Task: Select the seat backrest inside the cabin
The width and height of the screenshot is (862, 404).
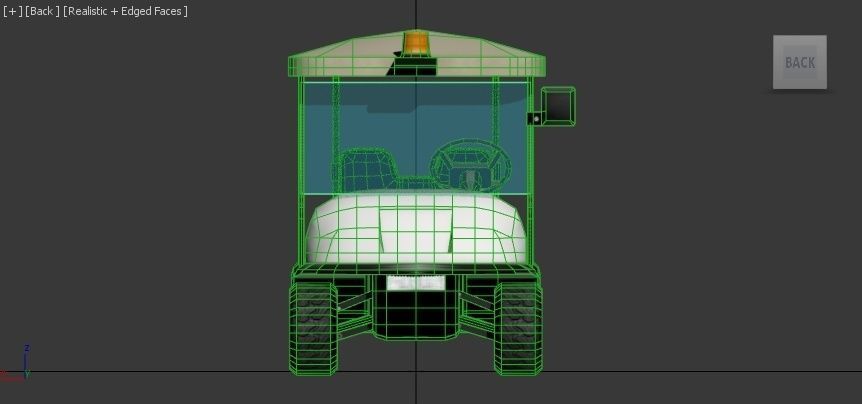Action: tap(367, 169)
